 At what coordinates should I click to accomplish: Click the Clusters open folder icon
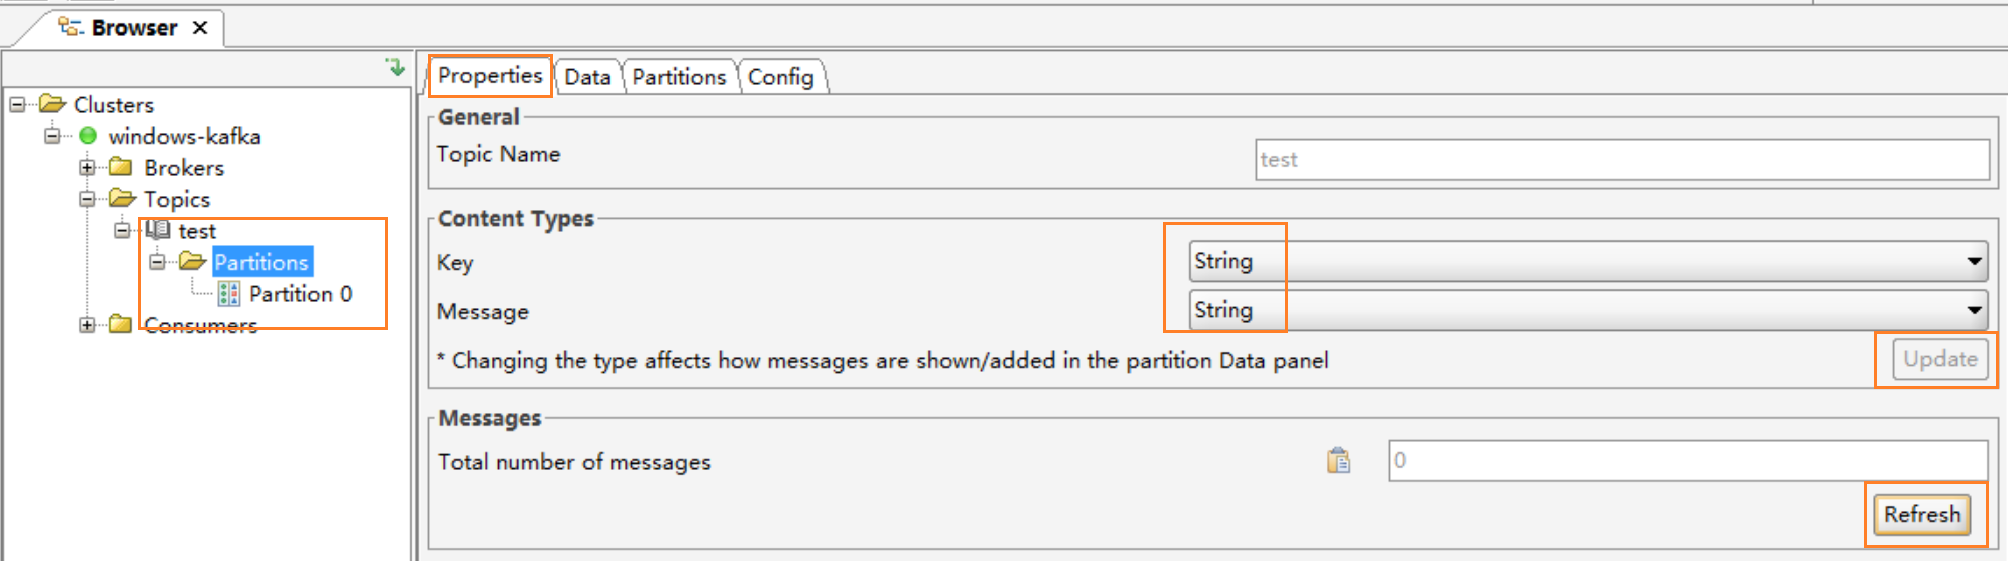52,104
